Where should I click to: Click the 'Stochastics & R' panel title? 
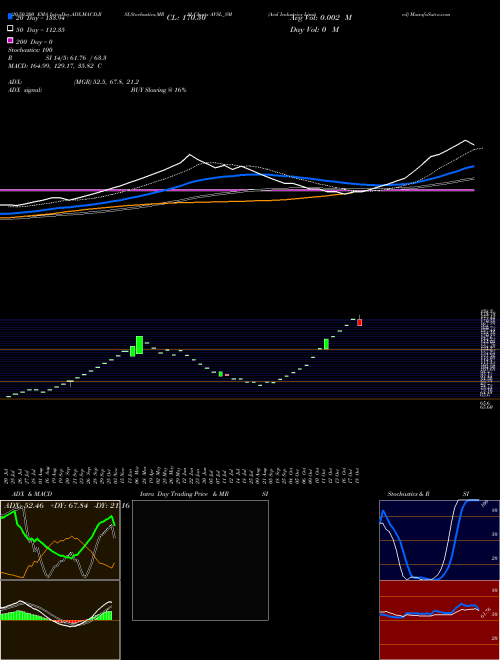coord(409,494)
